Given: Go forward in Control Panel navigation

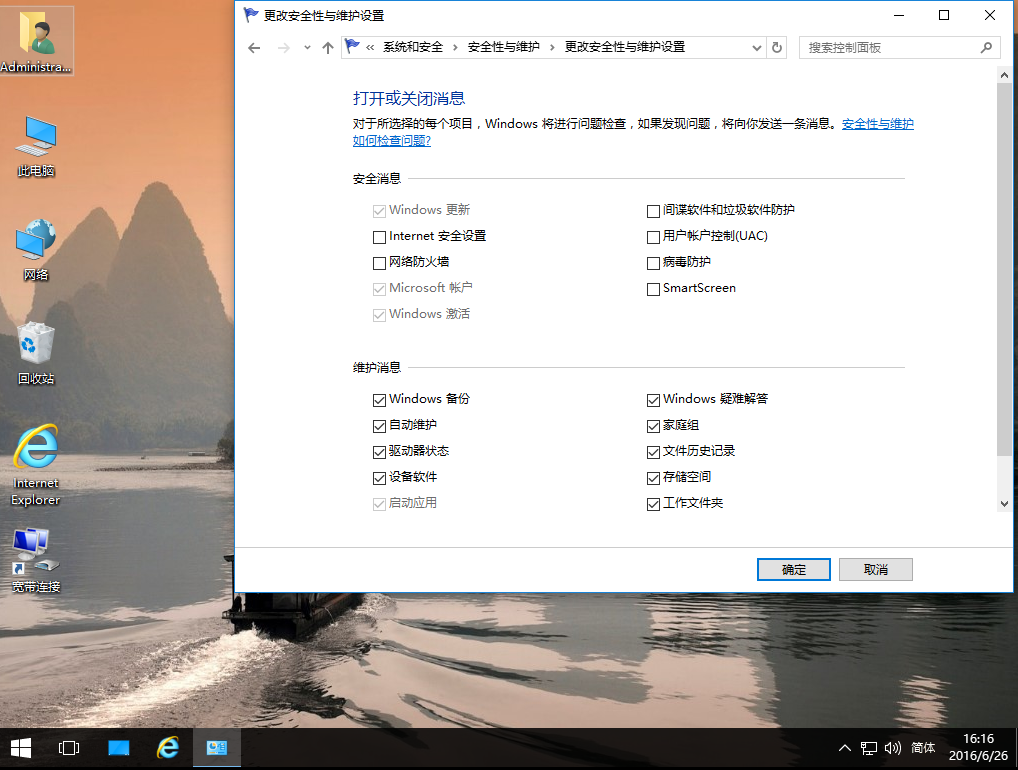Looking at the screenshot, I should tap(284, 47).
